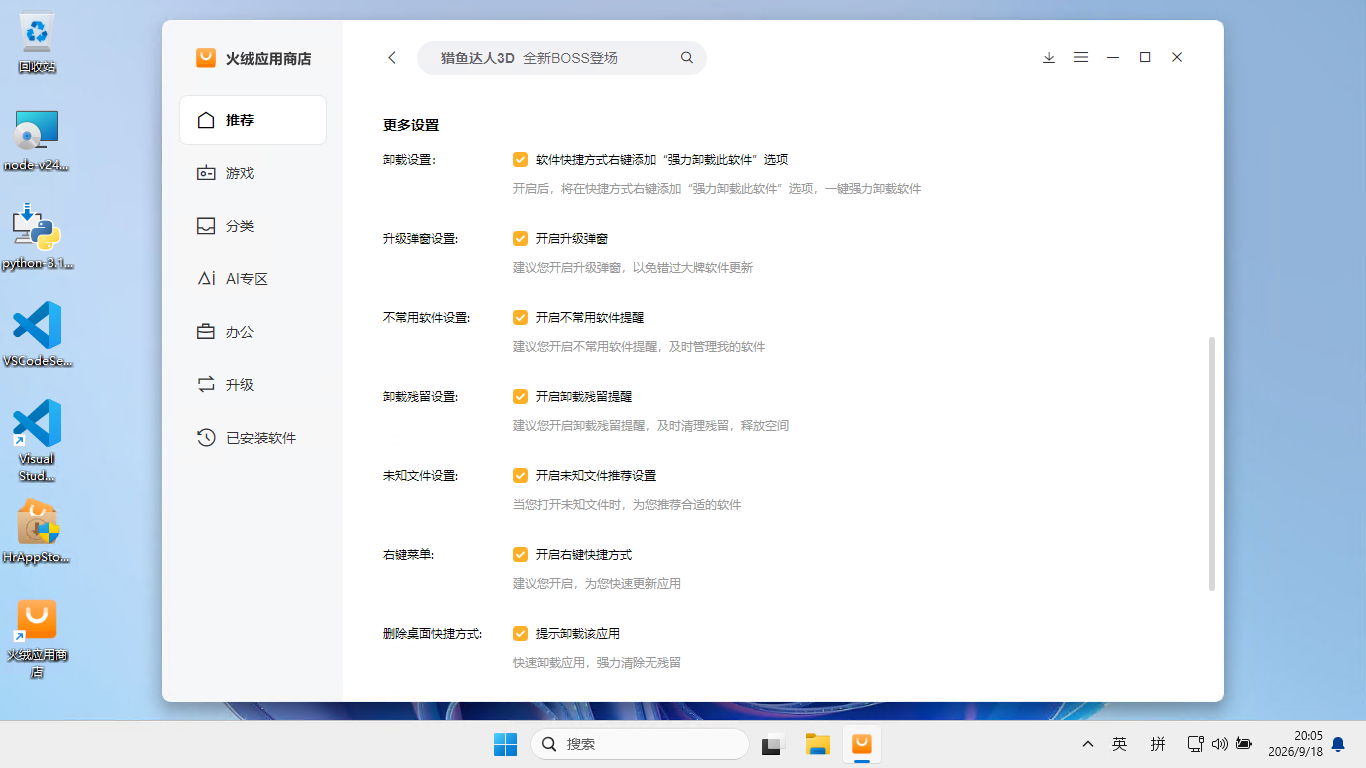The image size is (1366, 768).
Task: Open 回收站 on the desktop
Action: [37, 43]
